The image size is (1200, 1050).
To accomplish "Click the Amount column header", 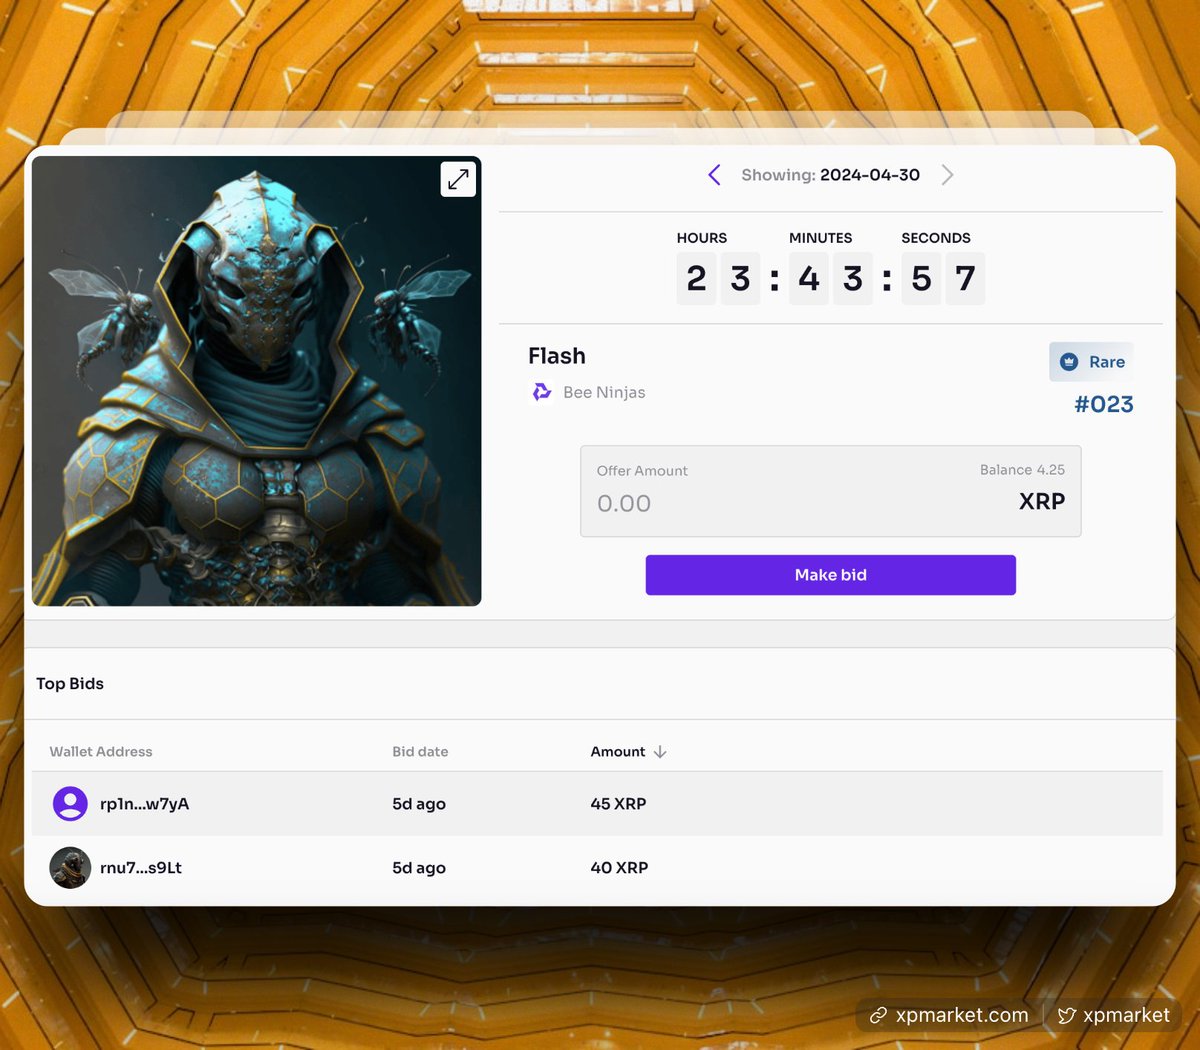I will (x=618, y=752).
